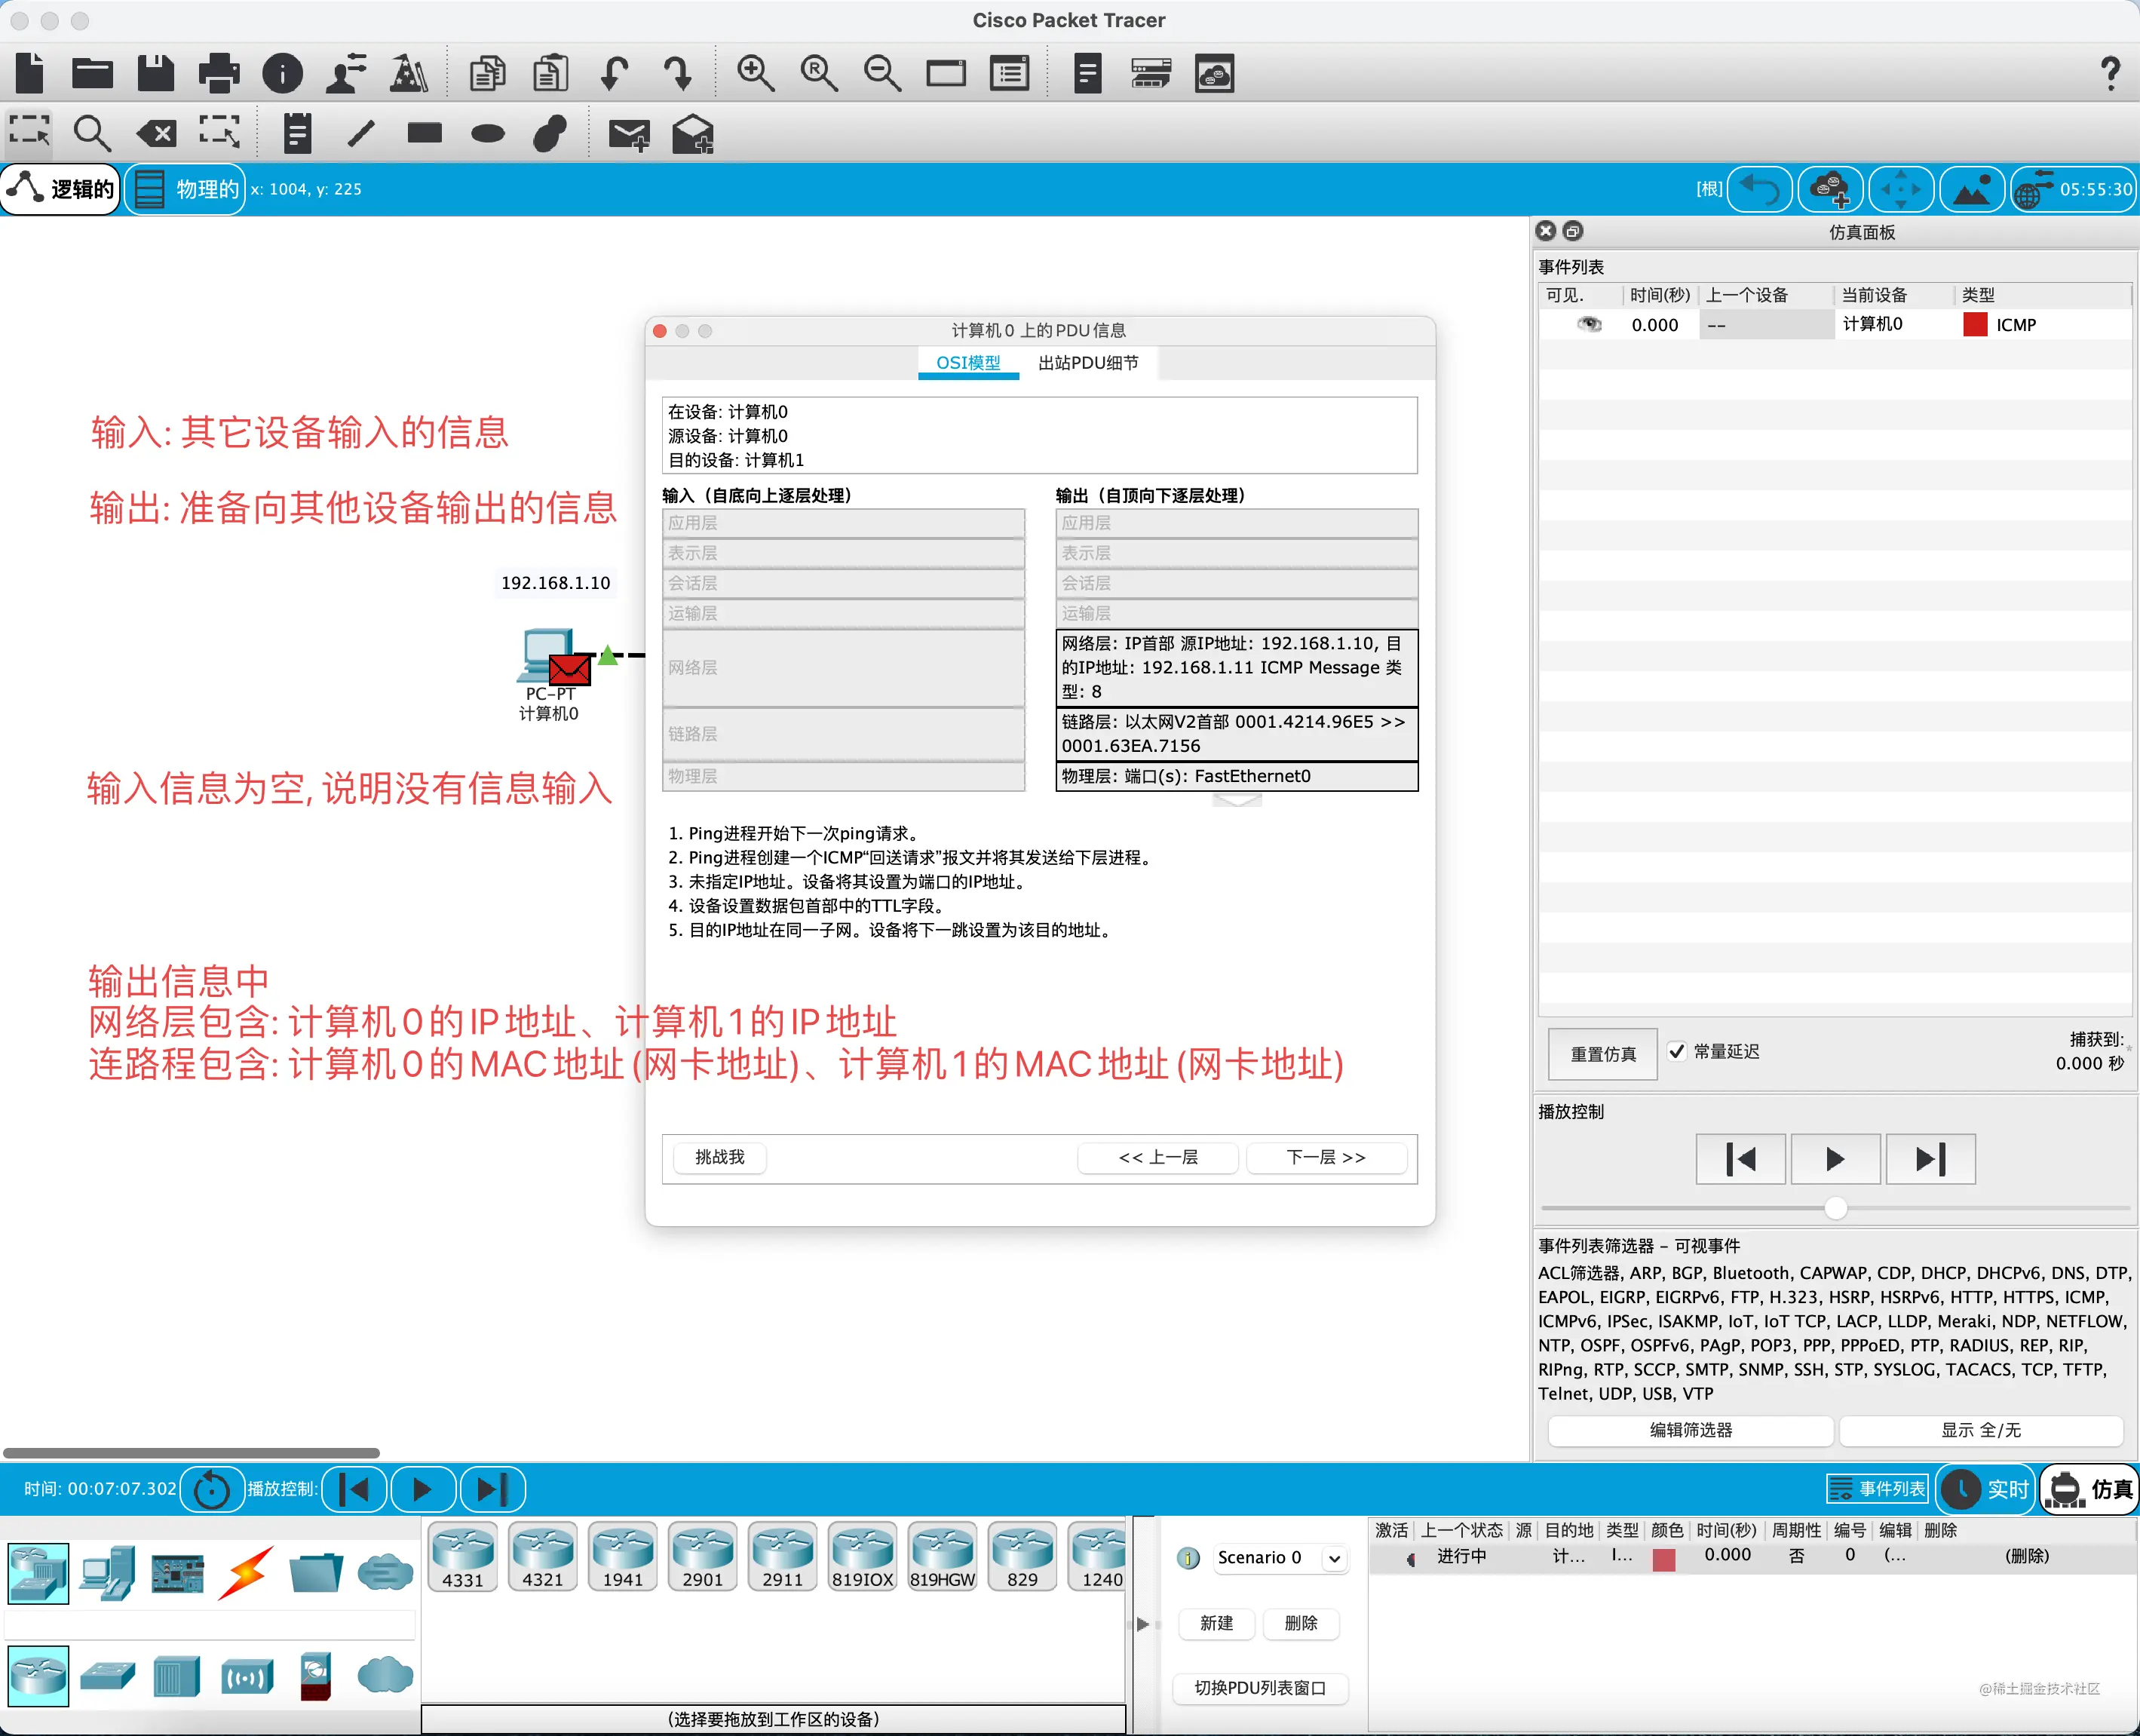
Task: Zoom in with plus magnifier
Action: (755, 73)
